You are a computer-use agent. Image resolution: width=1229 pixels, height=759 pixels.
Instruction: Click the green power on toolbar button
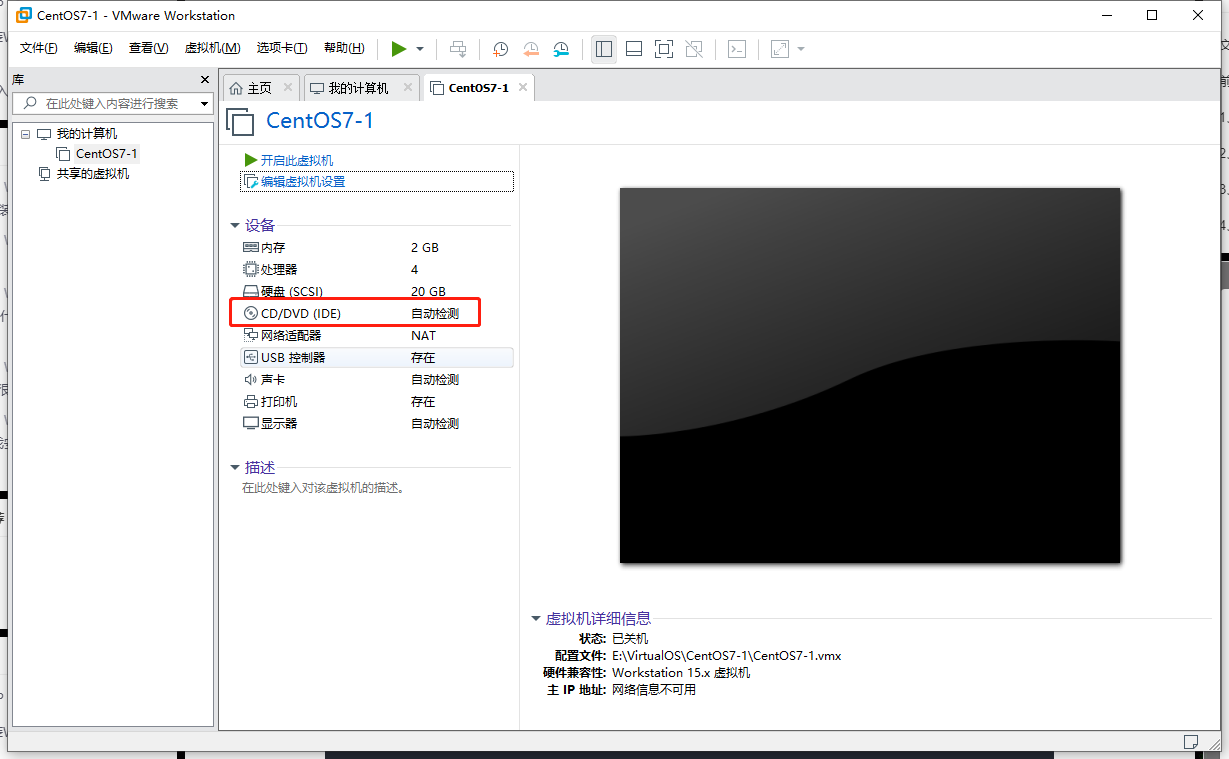click(x=399, y=48)
